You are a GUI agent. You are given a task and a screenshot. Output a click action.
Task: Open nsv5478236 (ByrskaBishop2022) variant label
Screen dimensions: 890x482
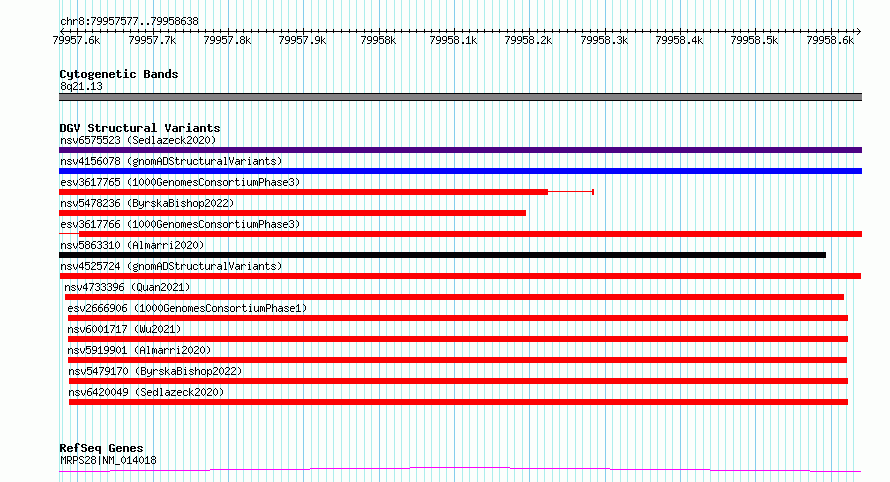pyautogui.click(x=147, y=203)
